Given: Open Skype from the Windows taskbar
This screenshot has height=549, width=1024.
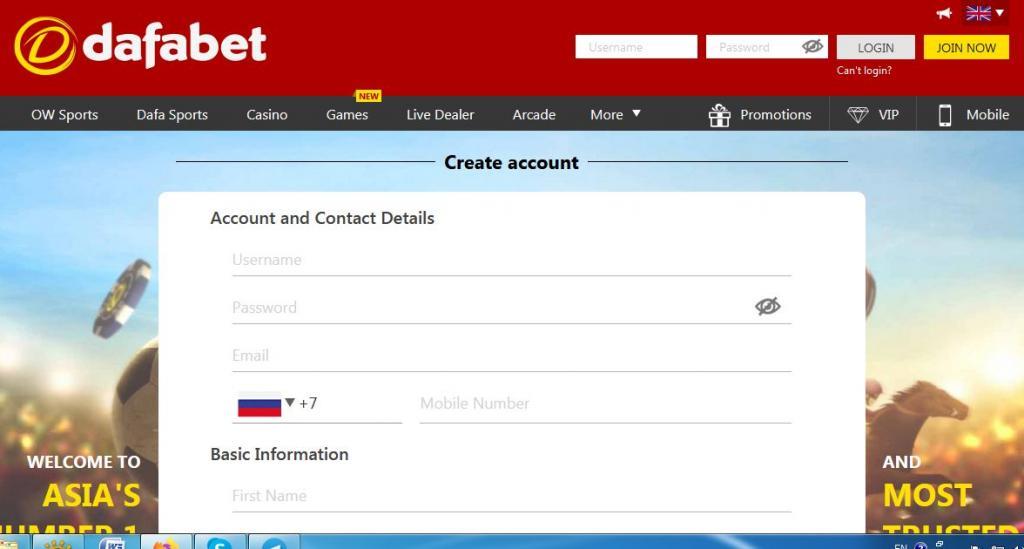Looking at the screenshot, I should pyautogui.click(x=219, y=543).
